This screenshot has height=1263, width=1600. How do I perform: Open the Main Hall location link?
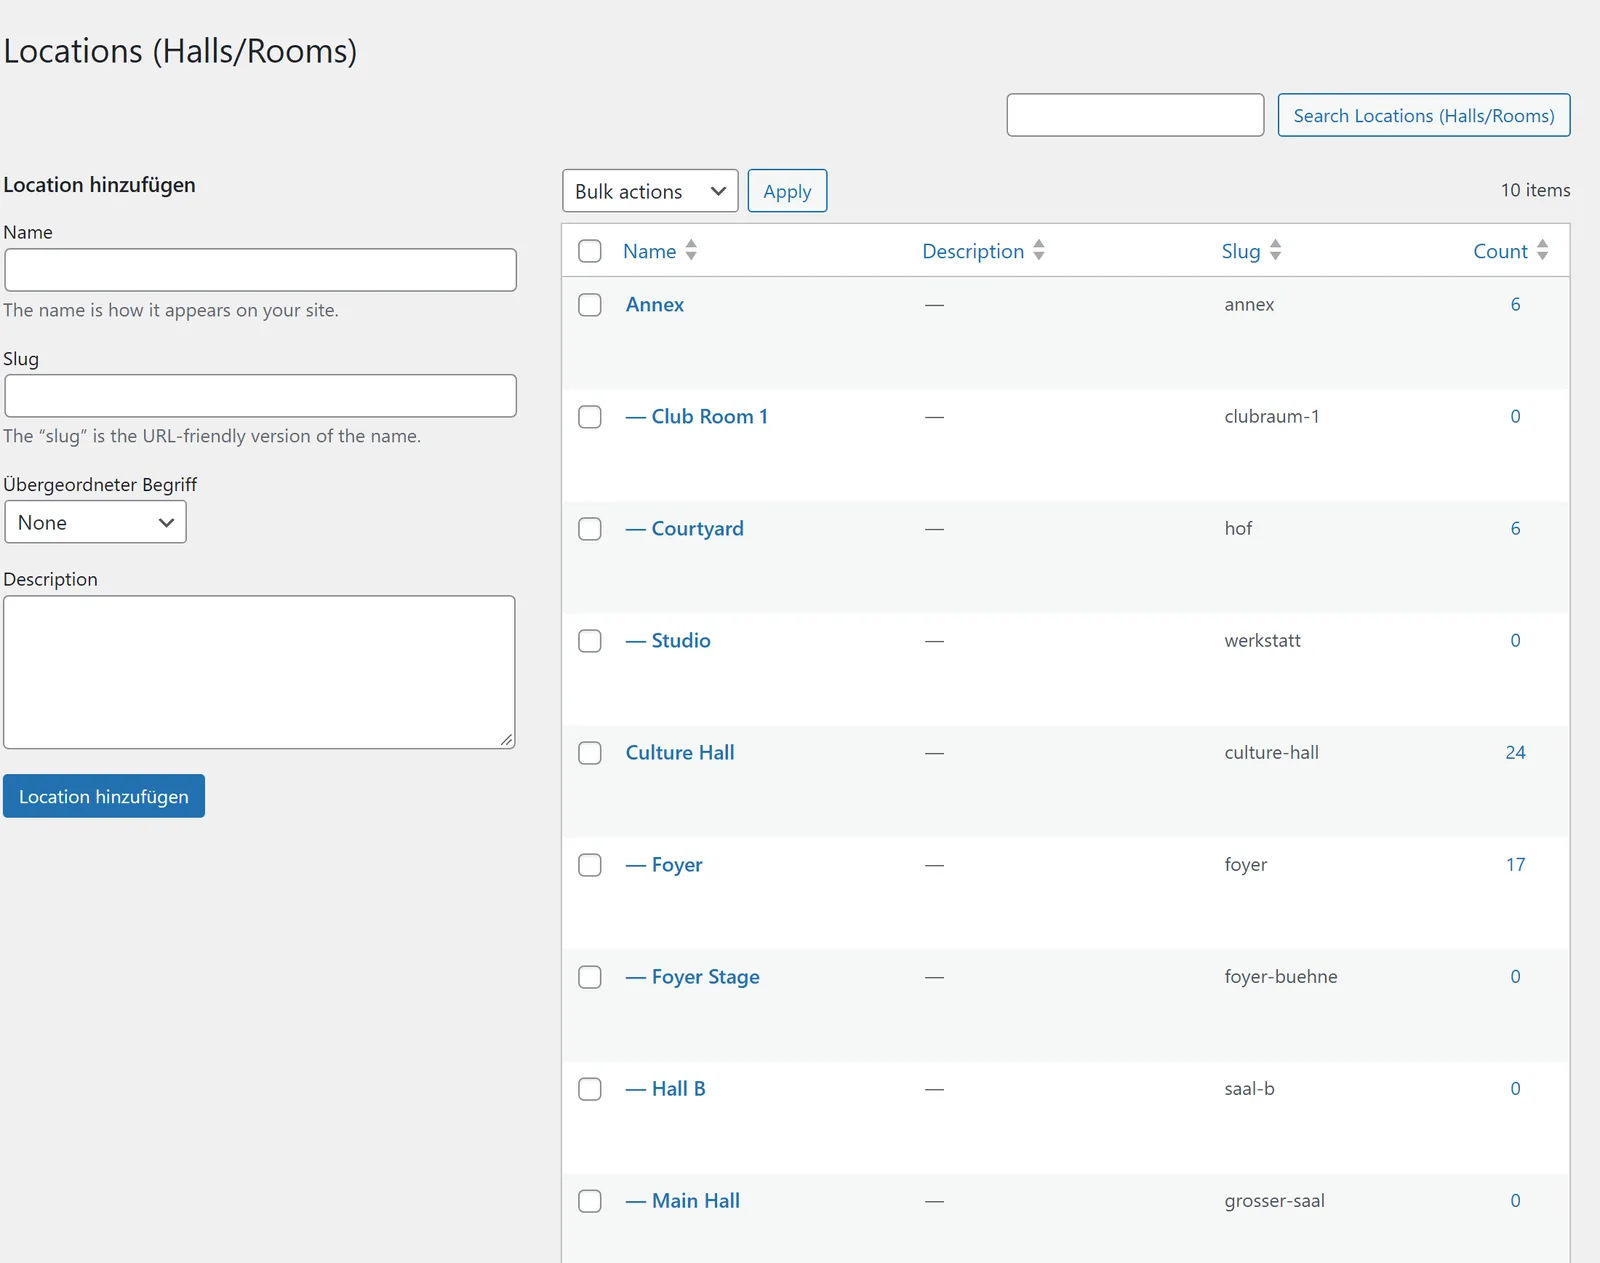point(683,1201)
